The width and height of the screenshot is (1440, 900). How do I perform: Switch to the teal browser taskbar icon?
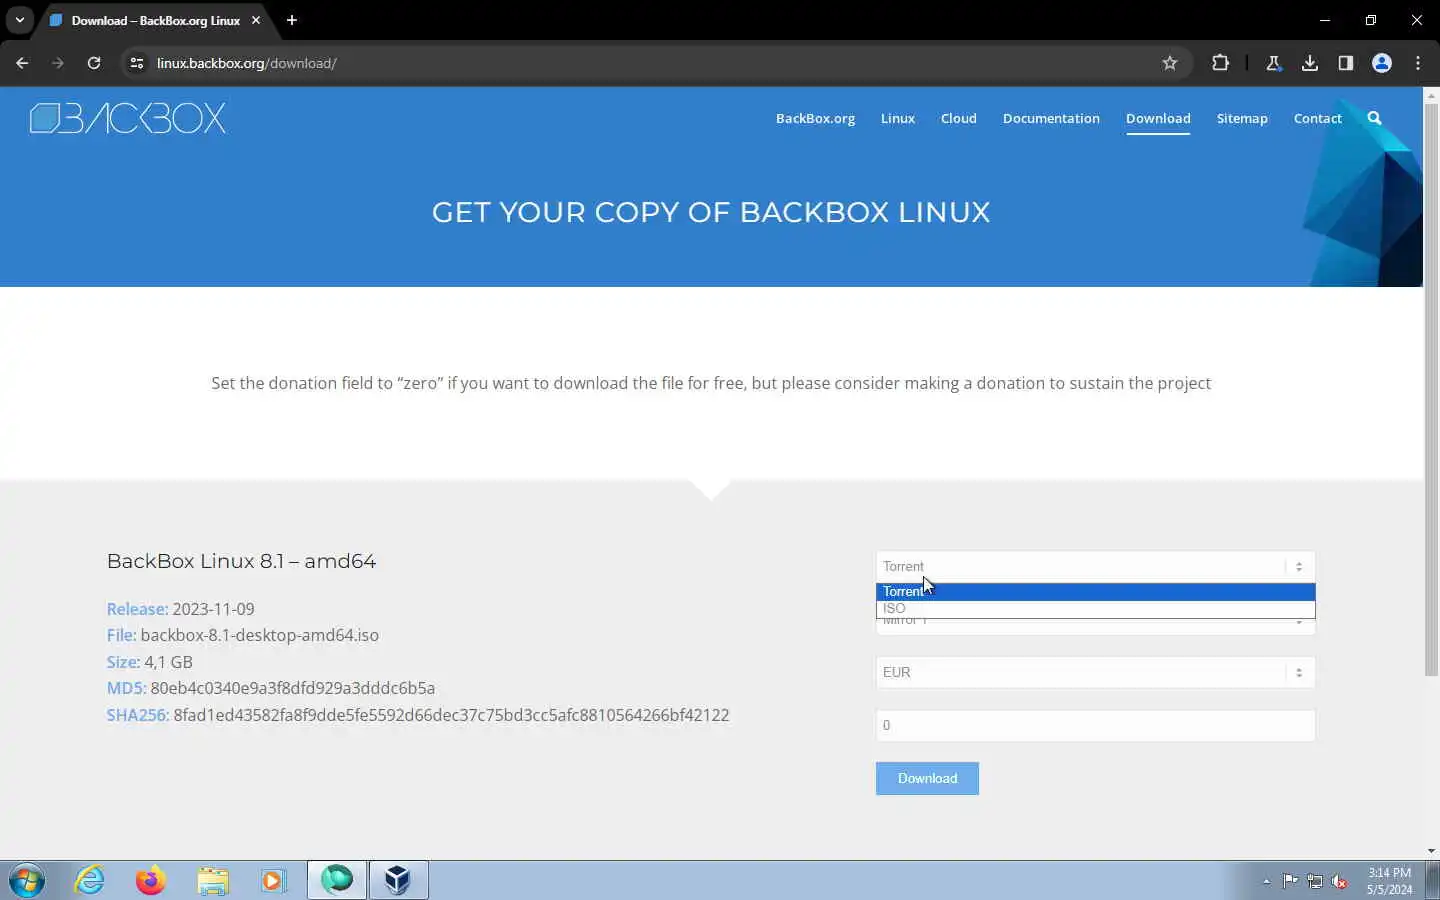coord(337,880)
